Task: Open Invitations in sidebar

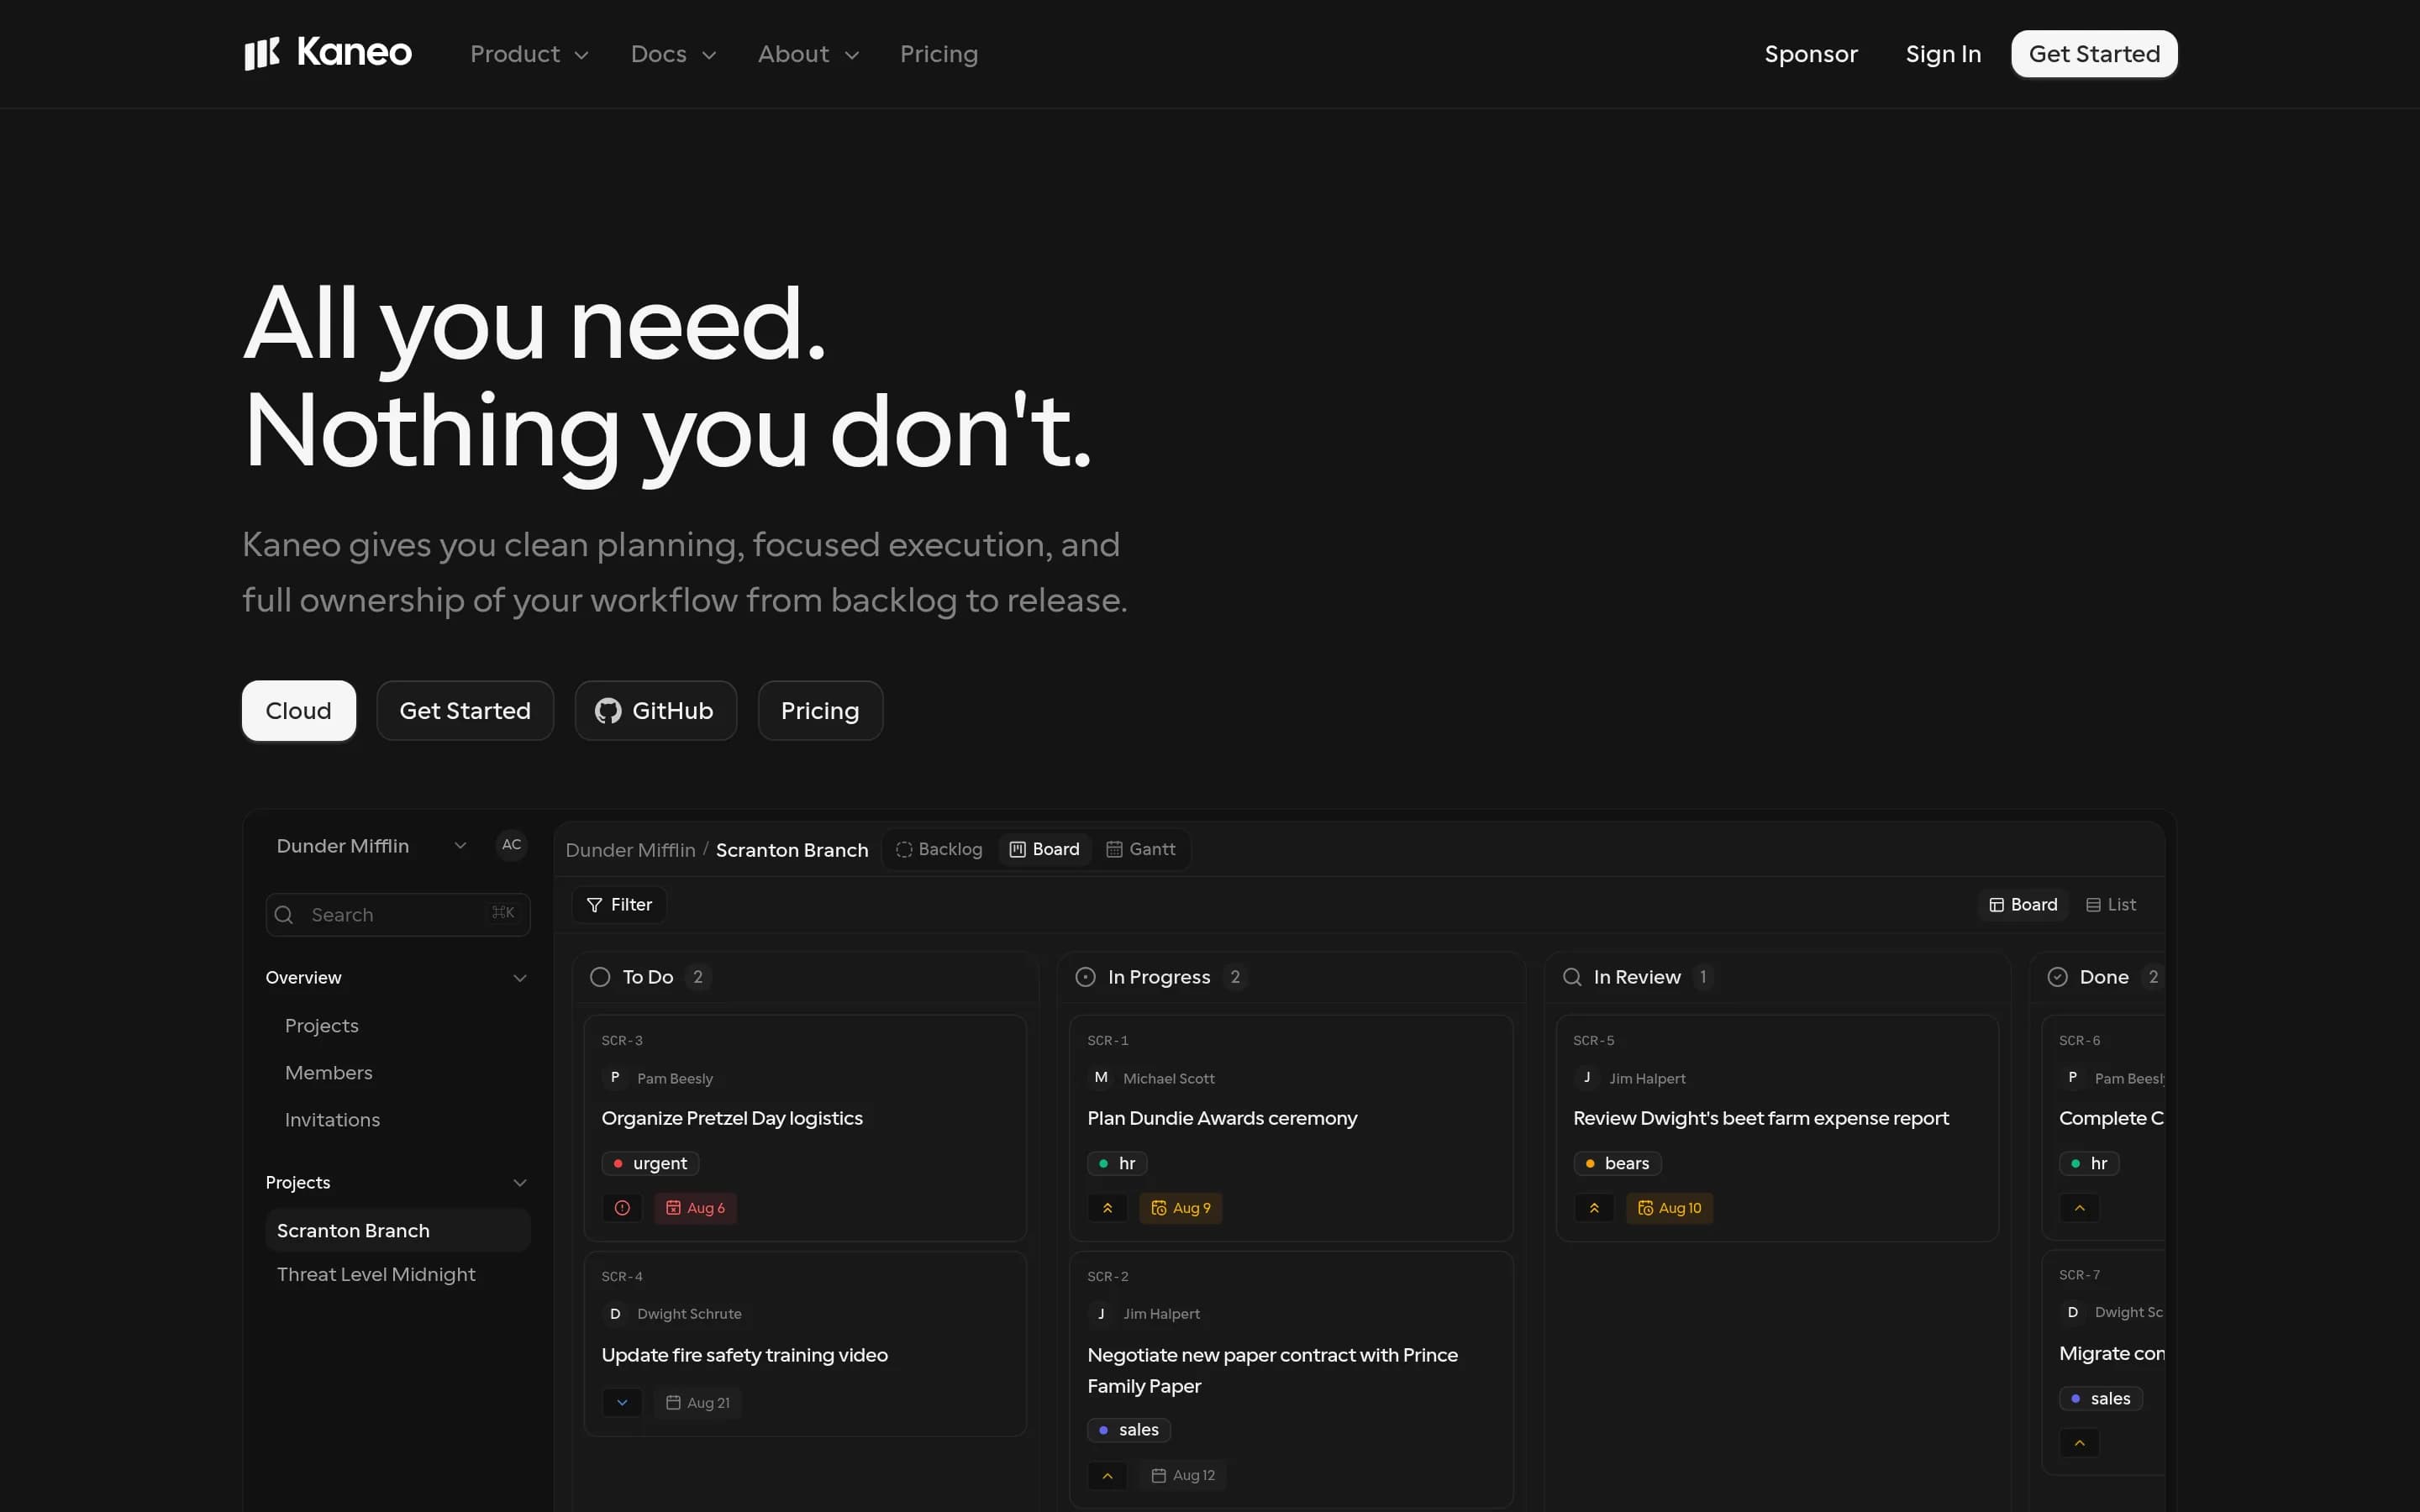Action: (333, 1120)
